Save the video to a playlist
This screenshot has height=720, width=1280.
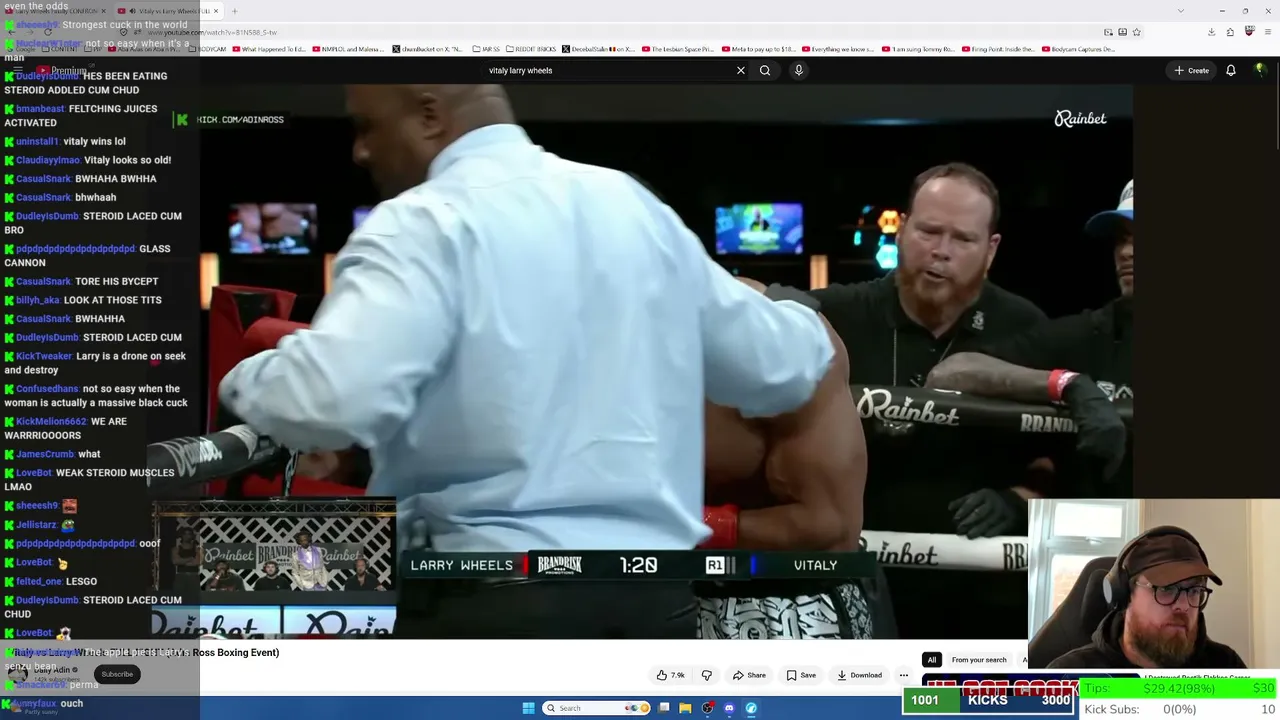click(x=801, y=675)
